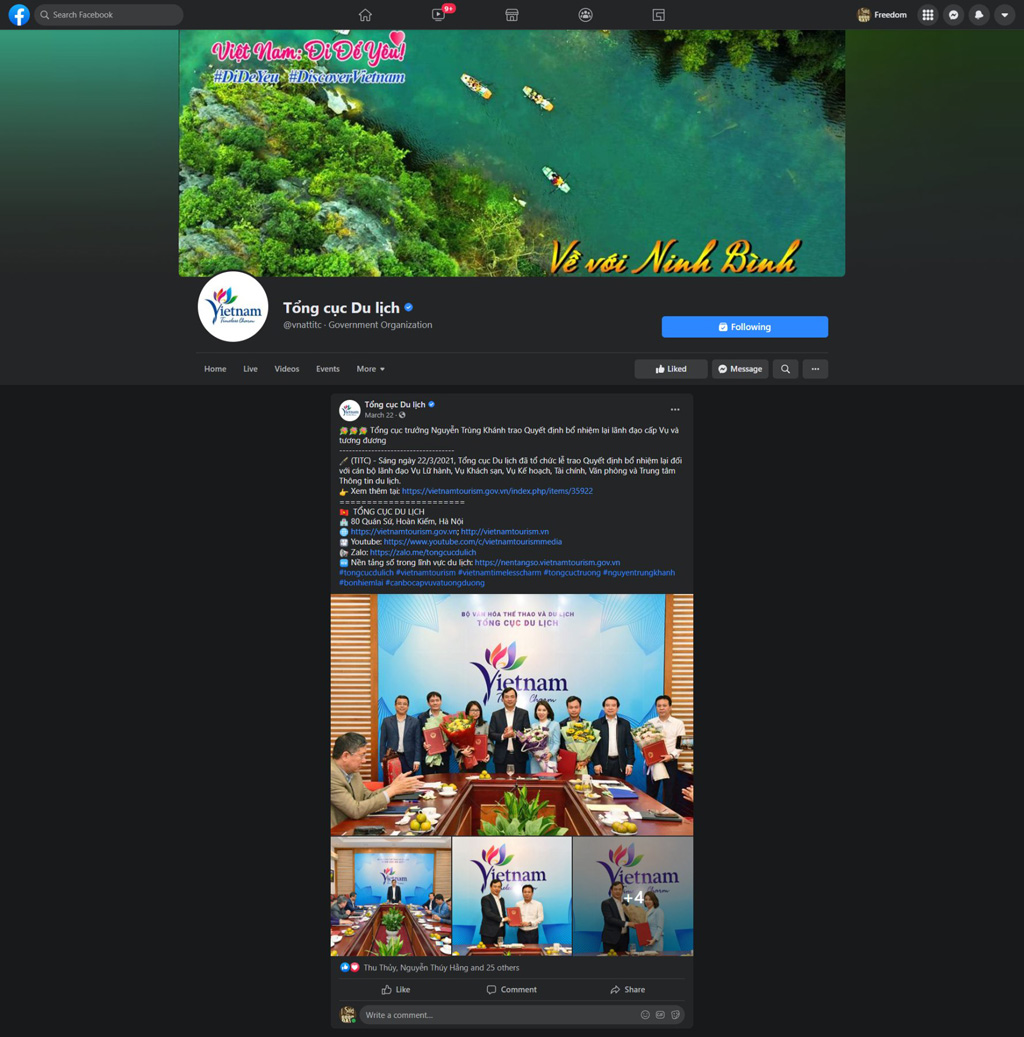This screenshot has width=1024, height=1037.
Task: View who reacted: Thu Thủy and 25 others
Action: tap(441, 968)
